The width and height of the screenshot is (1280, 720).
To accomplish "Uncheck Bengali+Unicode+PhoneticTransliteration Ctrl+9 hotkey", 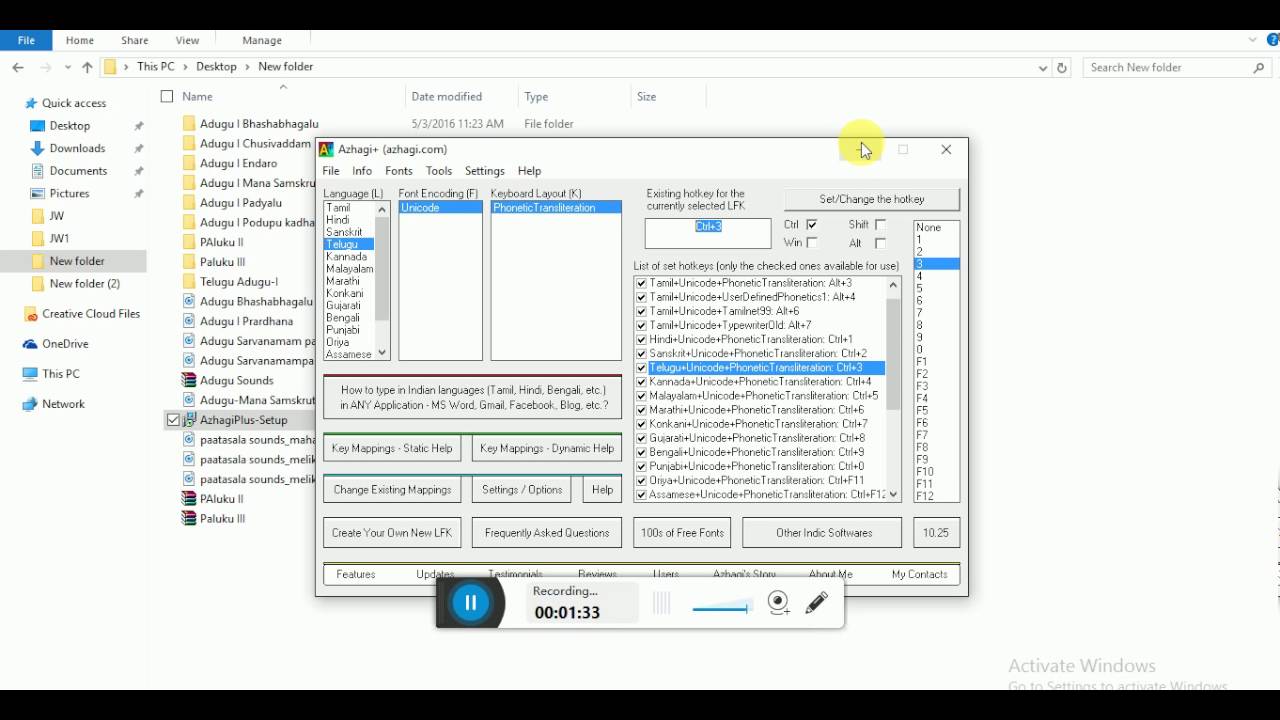I will 642,452.
